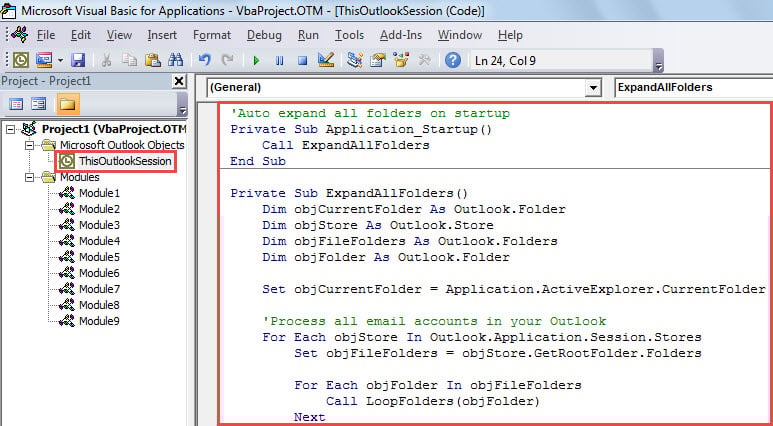Open the Insert UserForm dropdown arrow
Viewport: 773px width, 426px height.
coord(60,61)
